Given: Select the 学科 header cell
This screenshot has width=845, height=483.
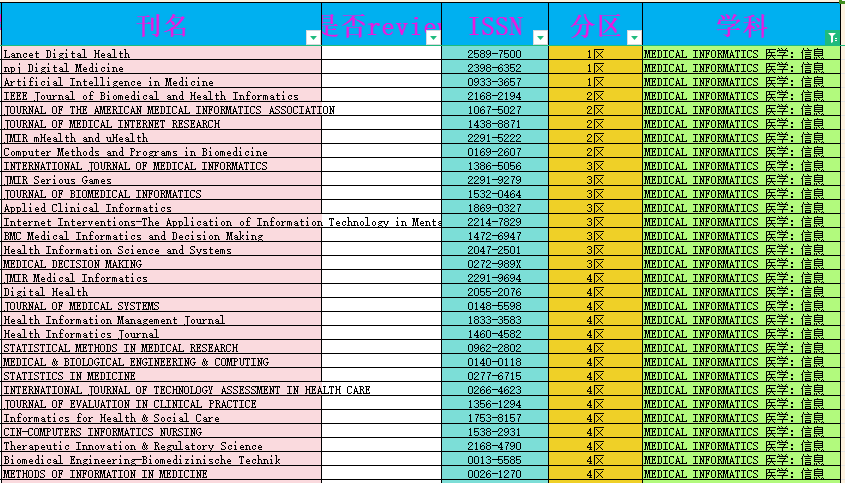Looking at the screenshot, I should 742,24.
